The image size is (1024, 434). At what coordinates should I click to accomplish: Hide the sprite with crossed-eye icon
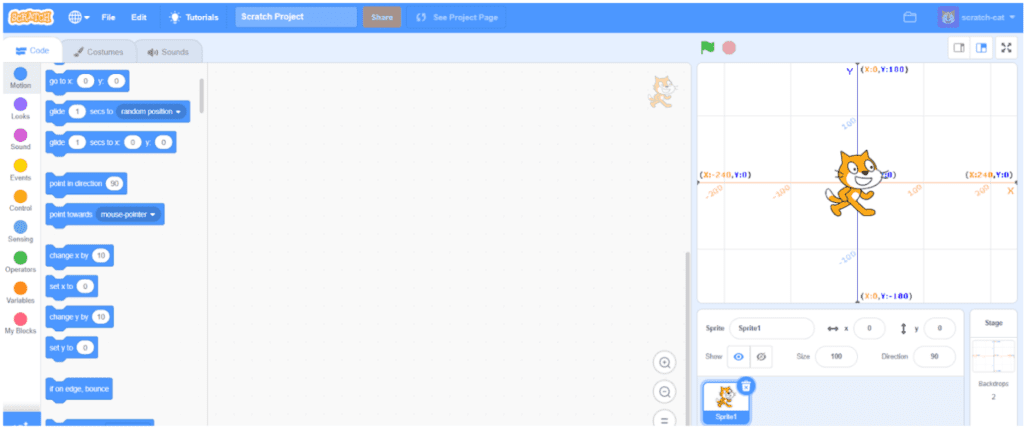(x=761, y=356)
